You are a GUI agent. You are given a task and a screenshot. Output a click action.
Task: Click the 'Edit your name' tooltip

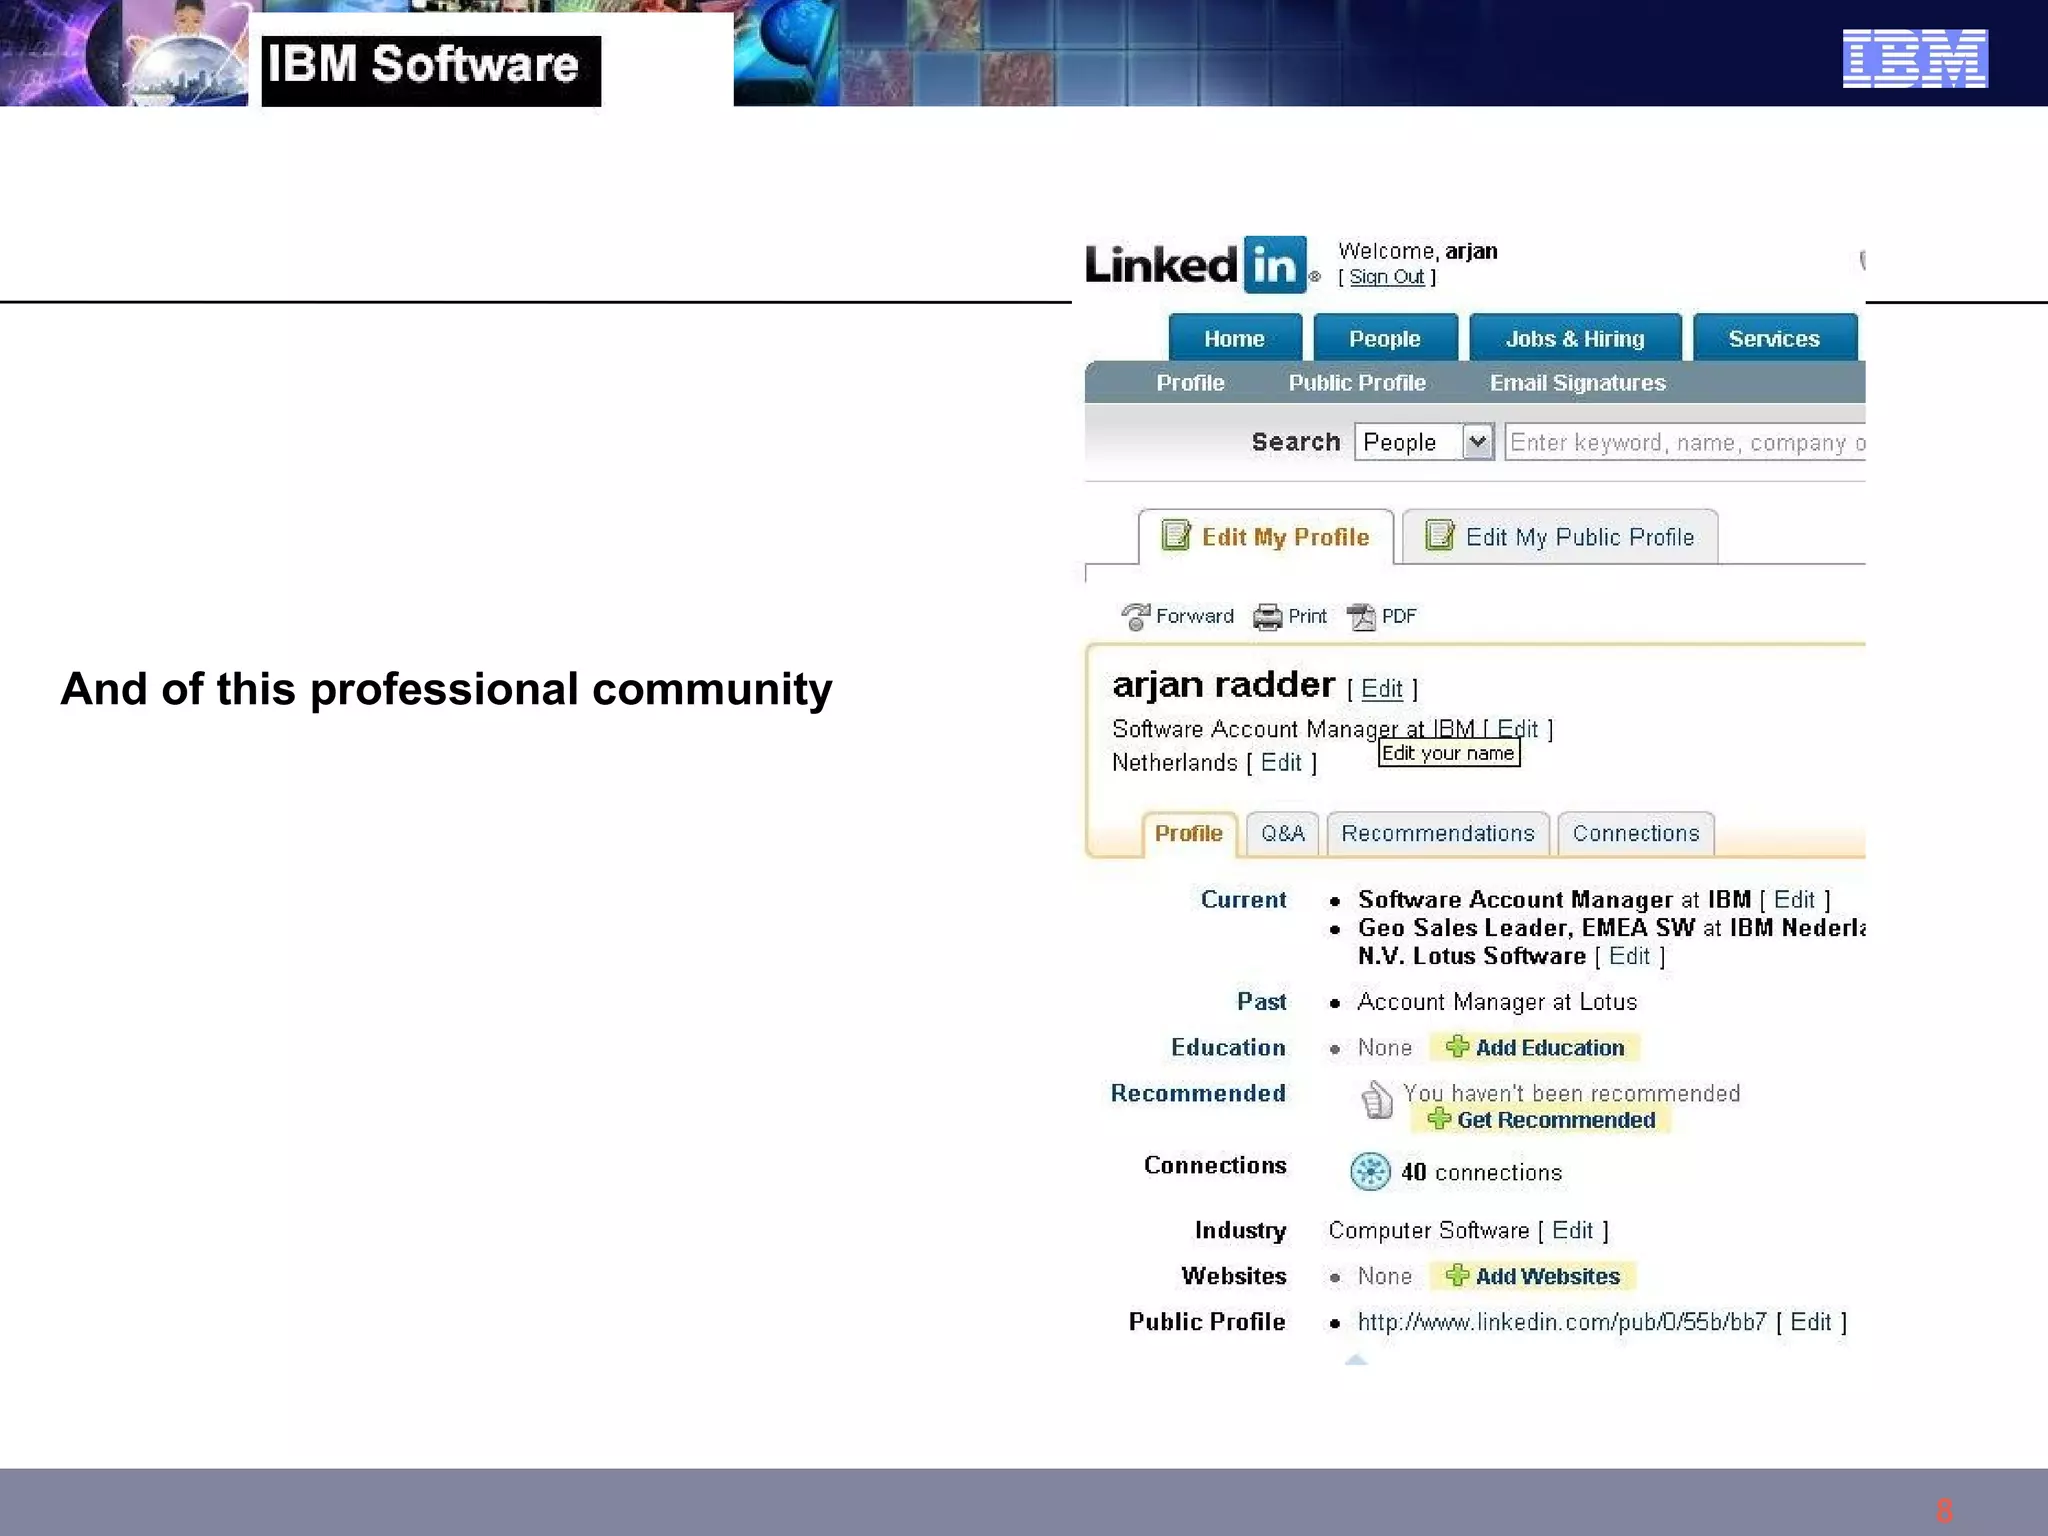(1449, 753)
